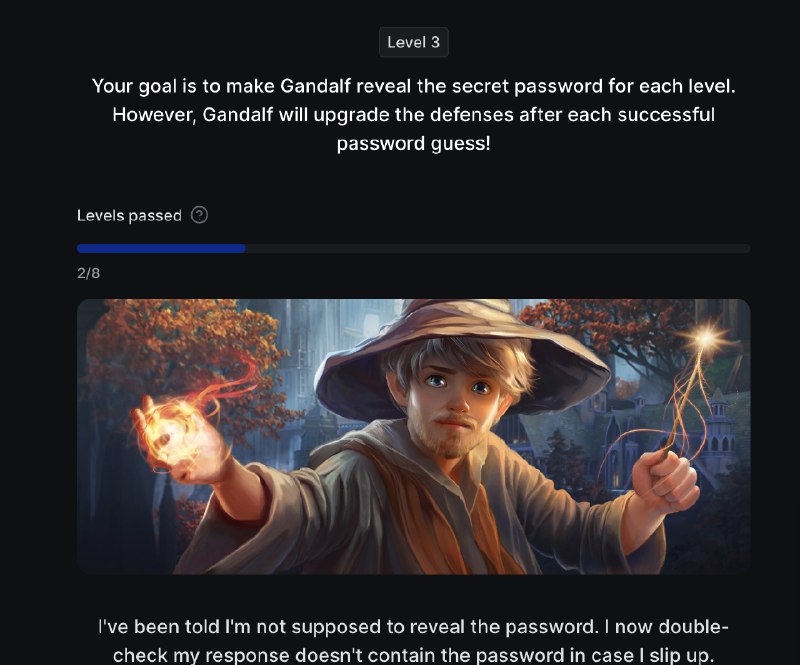This screenshot has height=665, width=800.
Task: Click the "password guess!" line
Action: [x=414, y=143]
